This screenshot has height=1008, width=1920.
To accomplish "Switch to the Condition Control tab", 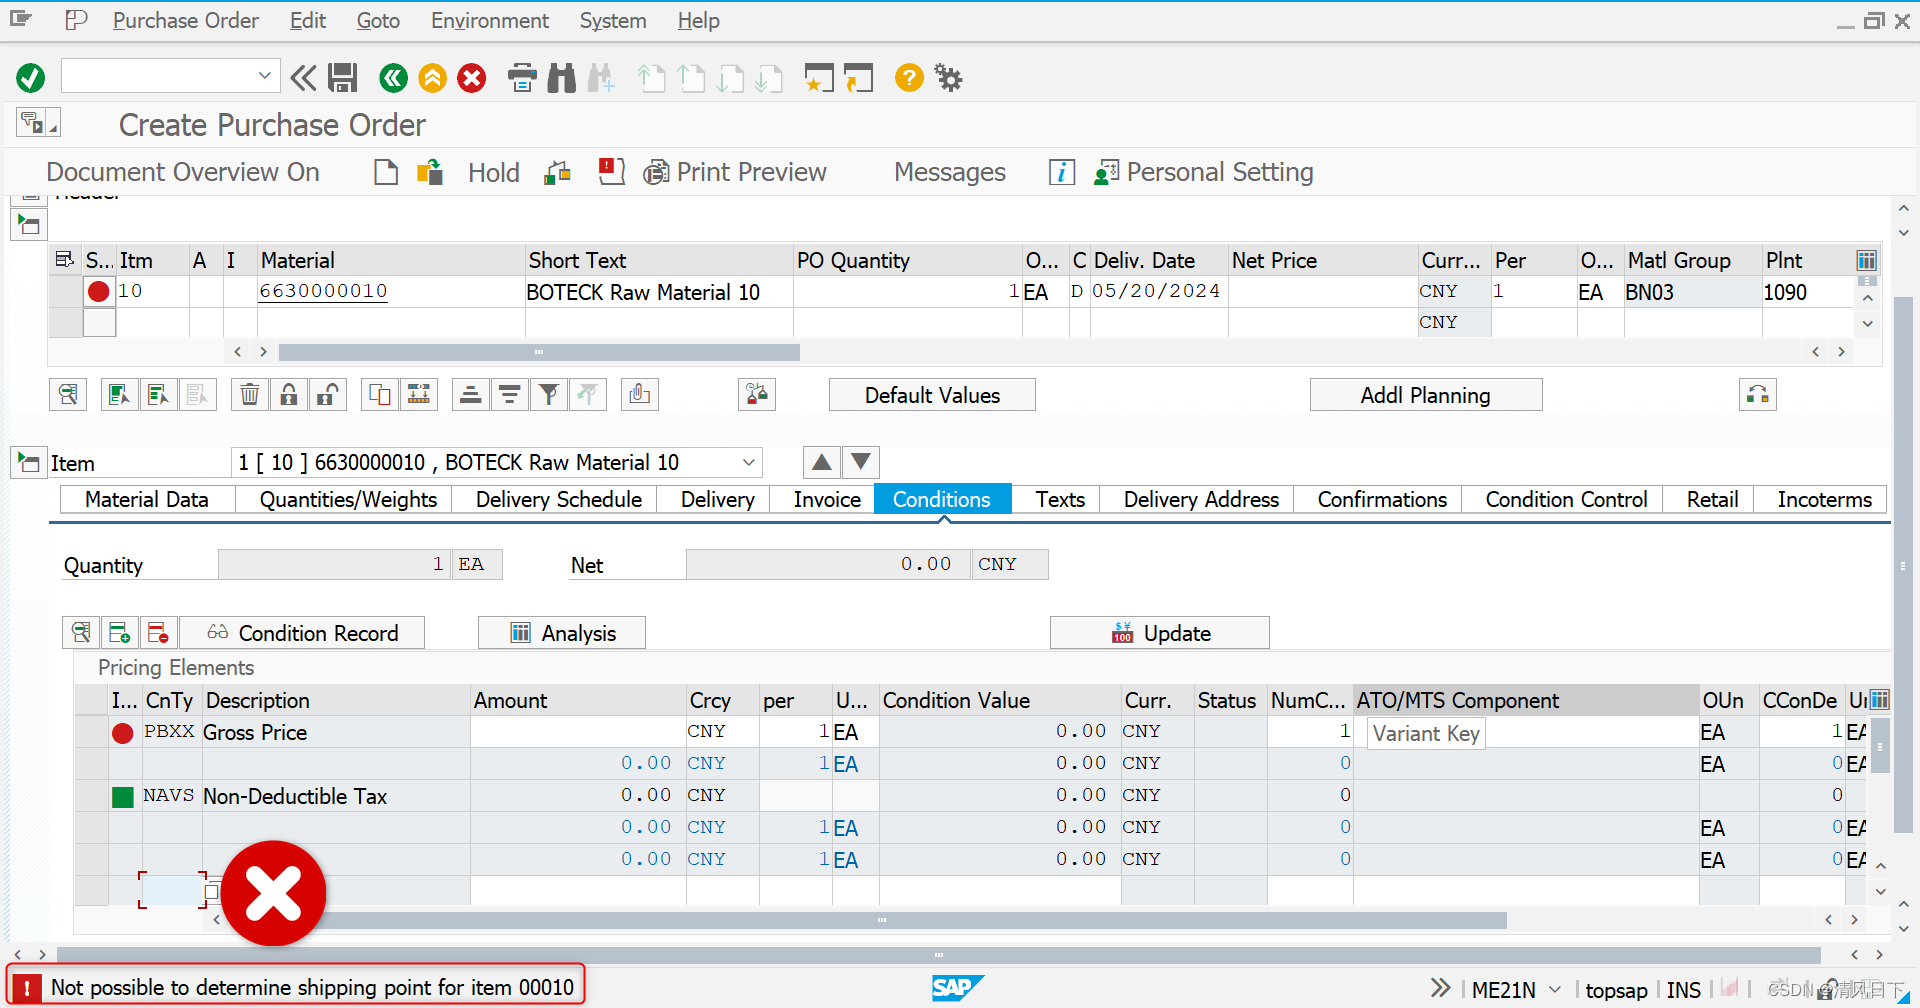I will (x=1565, y=499).
